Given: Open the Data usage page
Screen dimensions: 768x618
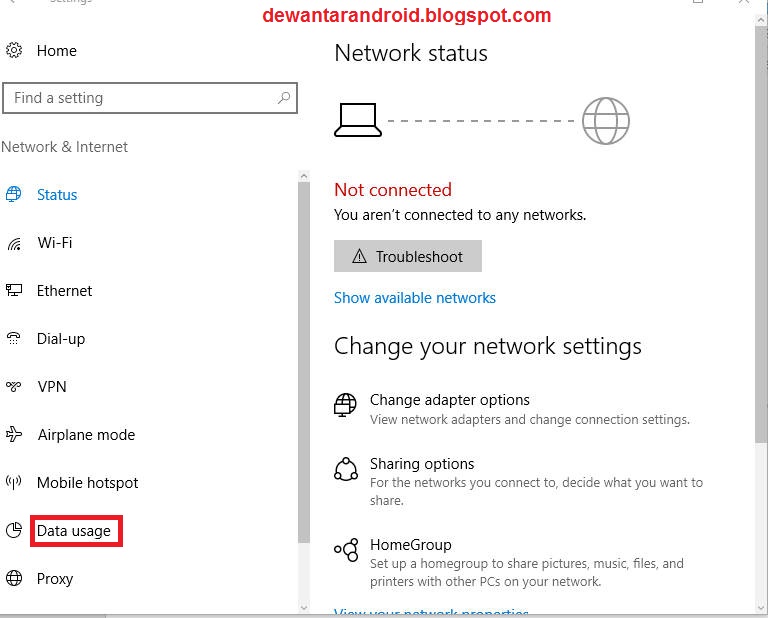Looking at the screenshot, I should pyautogui.click(x=74, y=531).
